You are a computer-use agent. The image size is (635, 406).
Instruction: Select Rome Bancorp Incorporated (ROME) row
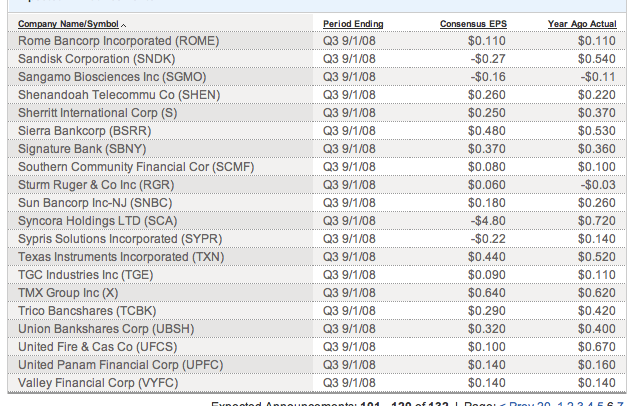tap(118, 41)
